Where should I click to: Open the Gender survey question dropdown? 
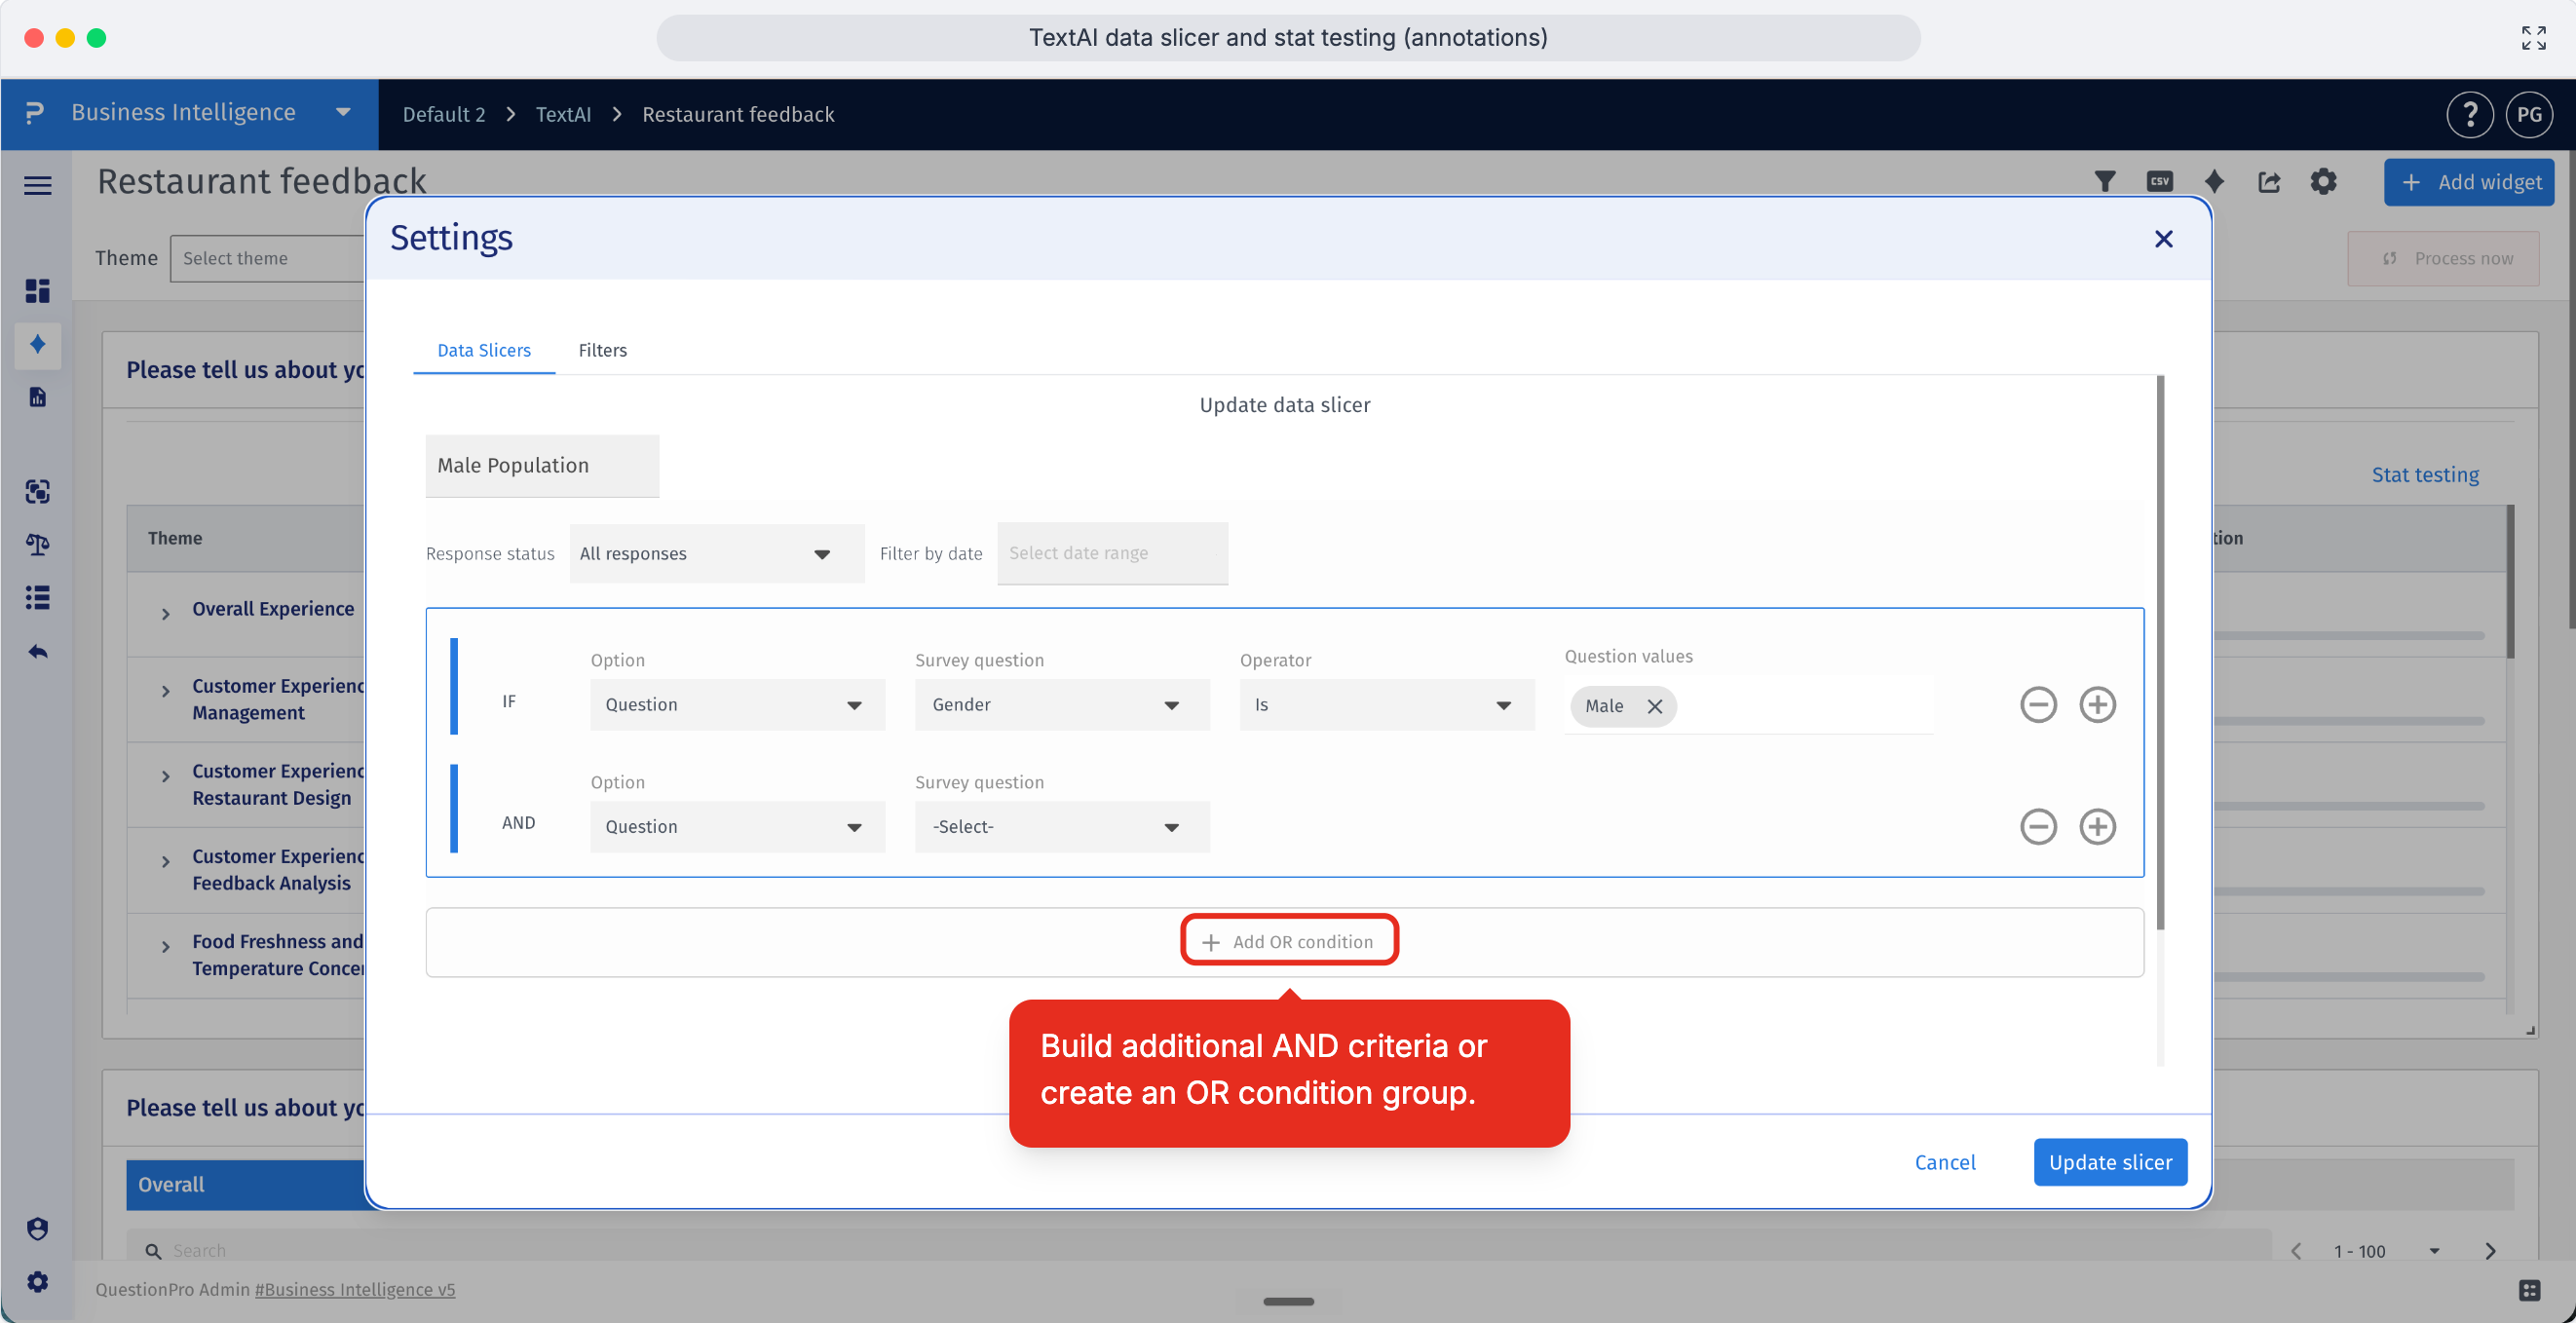(x=1062, y=705)
